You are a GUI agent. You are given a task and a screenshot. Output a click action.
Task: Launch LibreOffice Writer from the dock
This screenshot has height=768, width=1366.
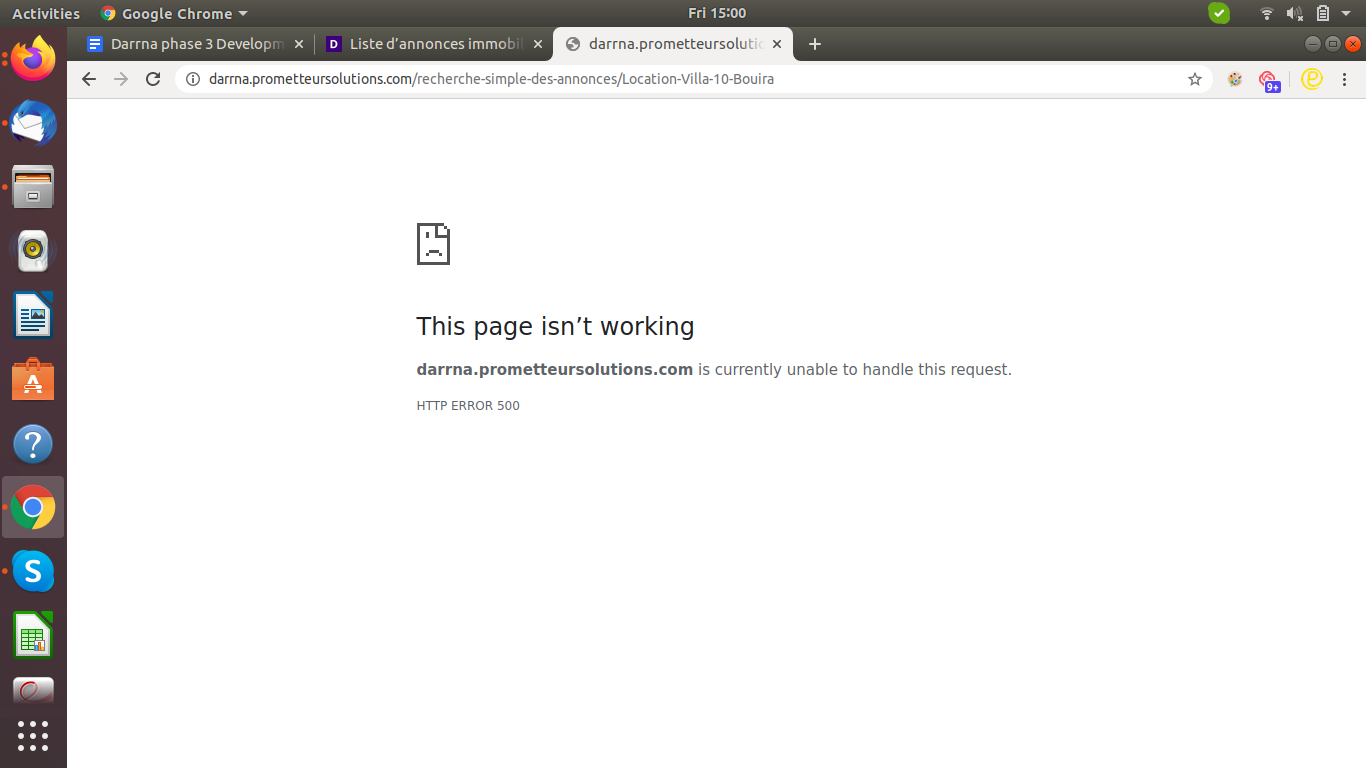click(x=33, y=315)
